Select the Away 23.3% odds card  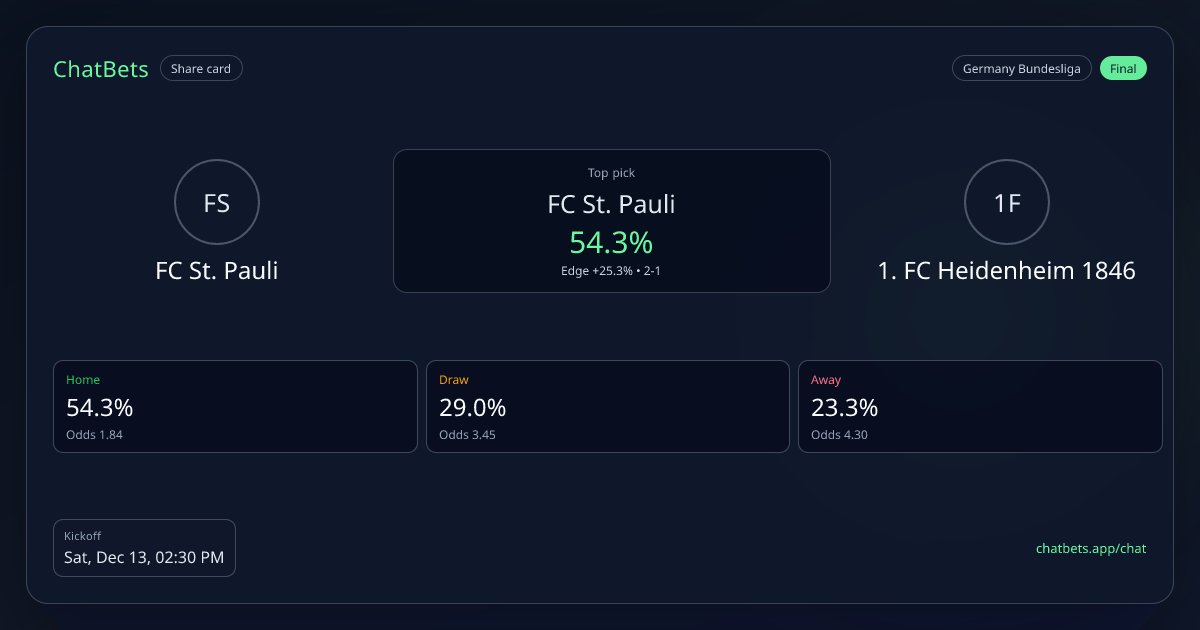(x=980, y=406)
